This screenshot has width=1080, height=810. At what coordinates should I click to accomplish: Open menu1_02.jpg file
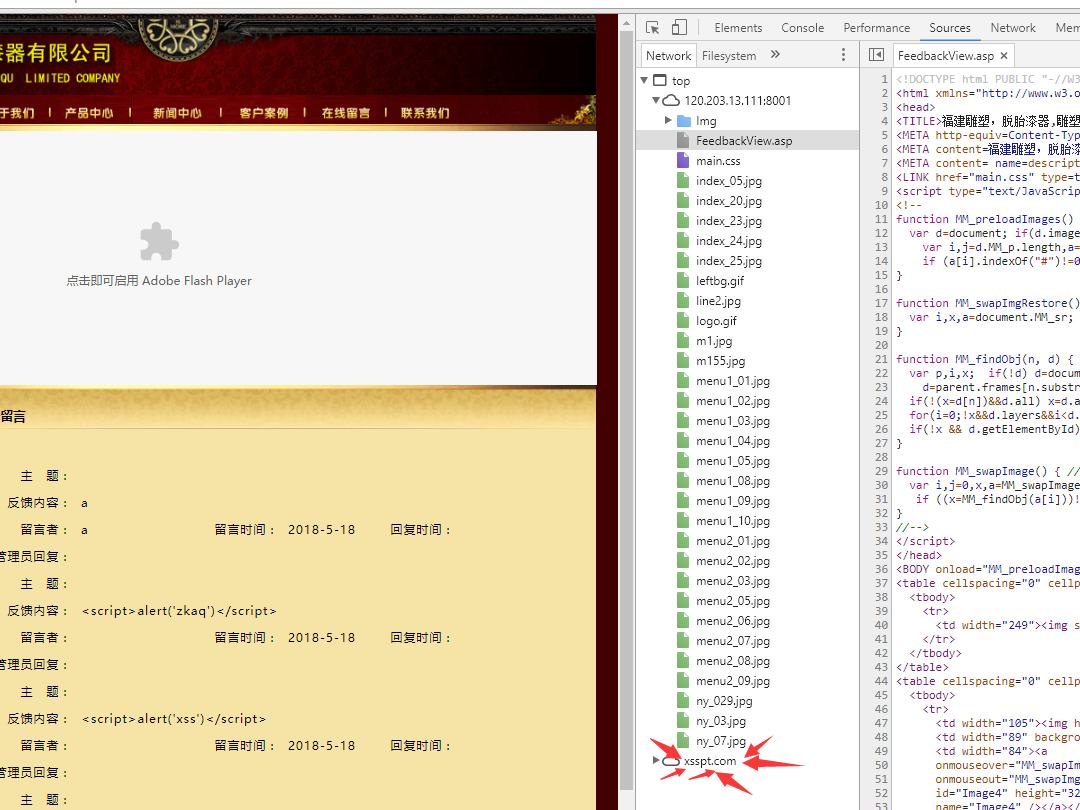click(733, 400)
